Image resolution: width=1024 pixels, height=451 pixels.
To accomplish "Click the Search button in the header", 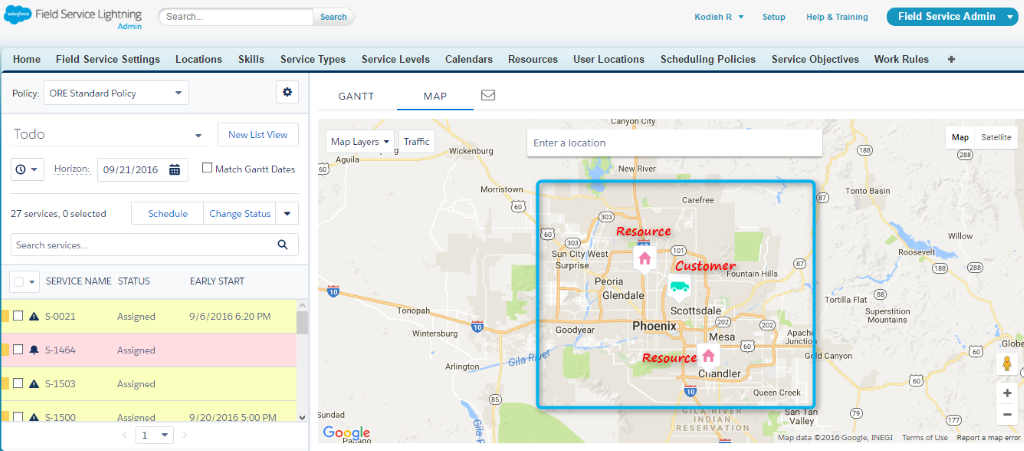I will point(333,17).
